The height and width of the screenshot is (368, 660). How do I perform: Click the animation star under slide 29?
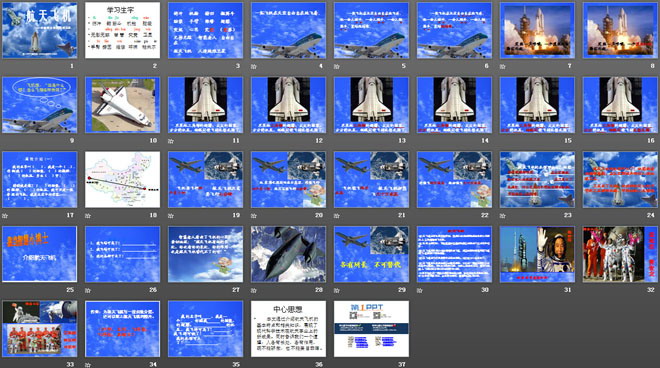[337, 291]
